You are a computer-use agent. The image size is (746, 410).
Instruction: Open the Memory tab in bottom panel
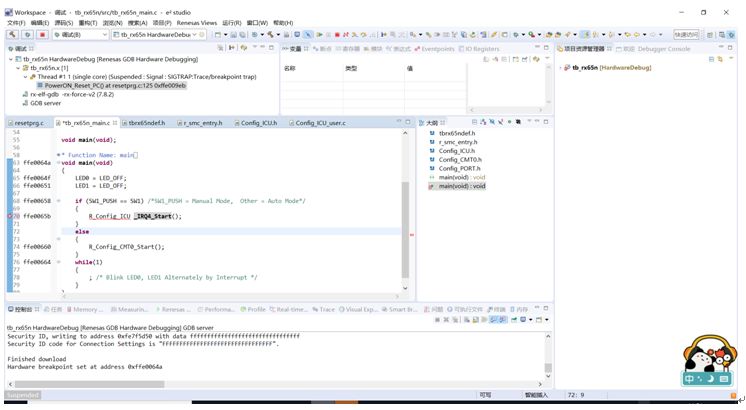pos(85,309)
